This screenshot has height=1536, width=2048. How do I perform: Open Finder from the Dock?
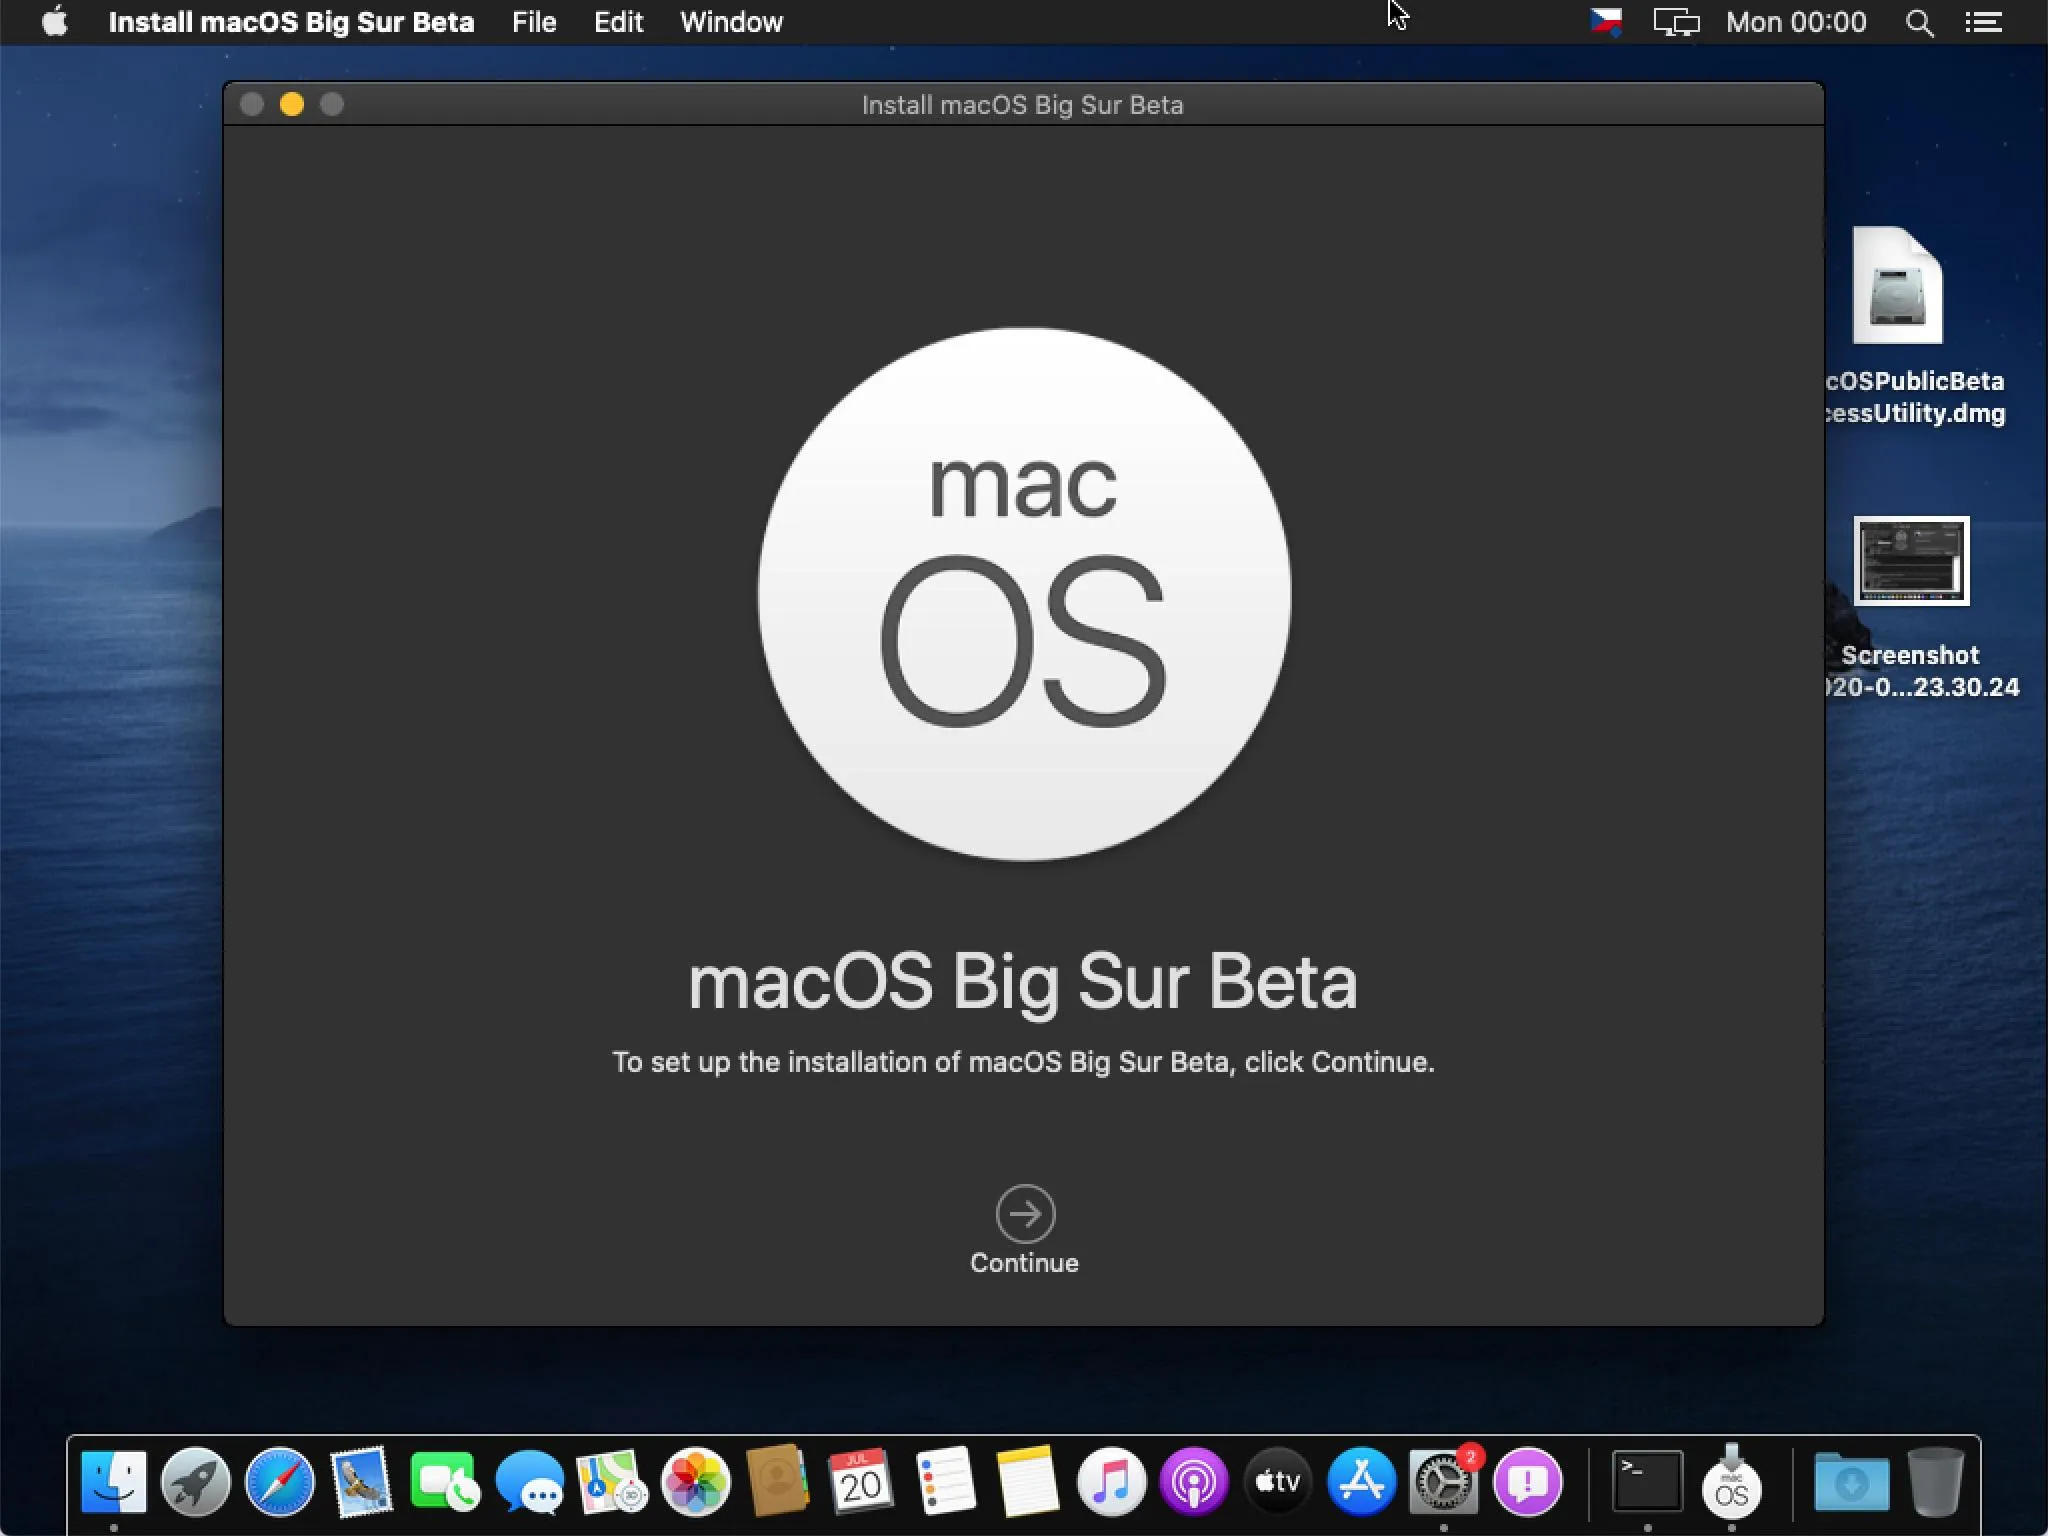tap(114, 1481)
